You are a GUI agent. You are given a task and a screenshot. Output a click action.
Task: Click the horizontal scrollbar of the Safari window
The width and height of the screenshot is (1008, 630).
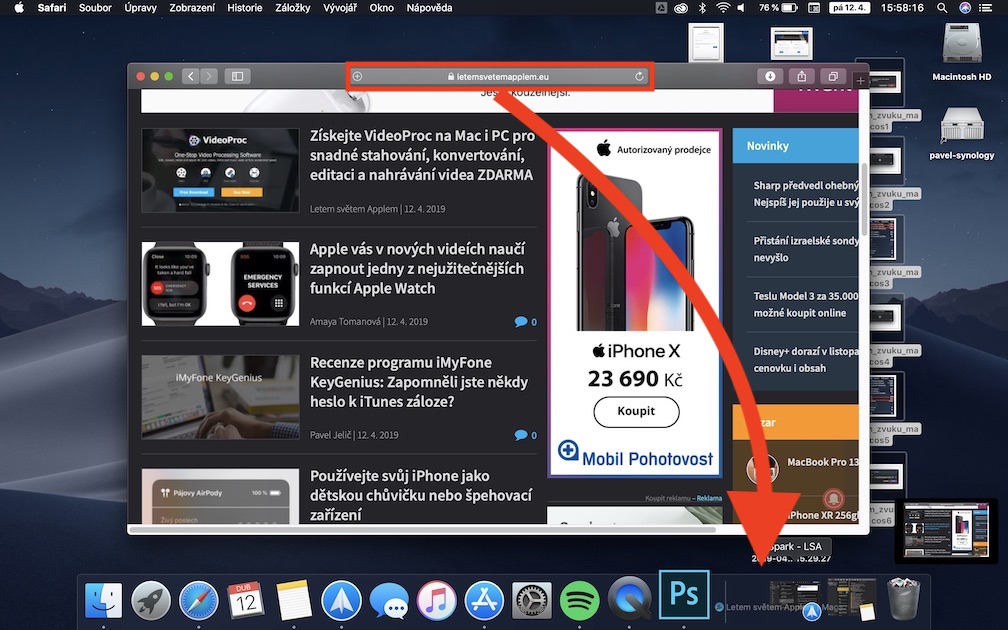(423, 530)
